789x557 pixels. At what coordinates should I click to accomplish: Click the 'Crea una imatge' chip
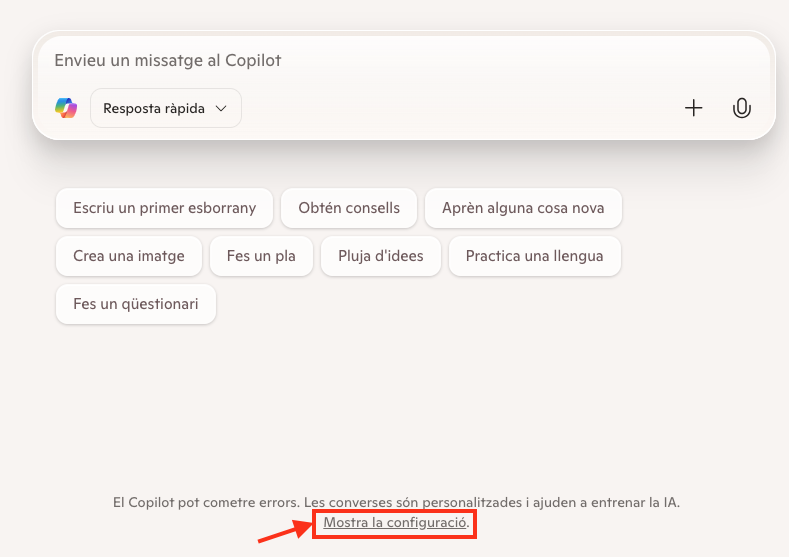tap(129, 256)
